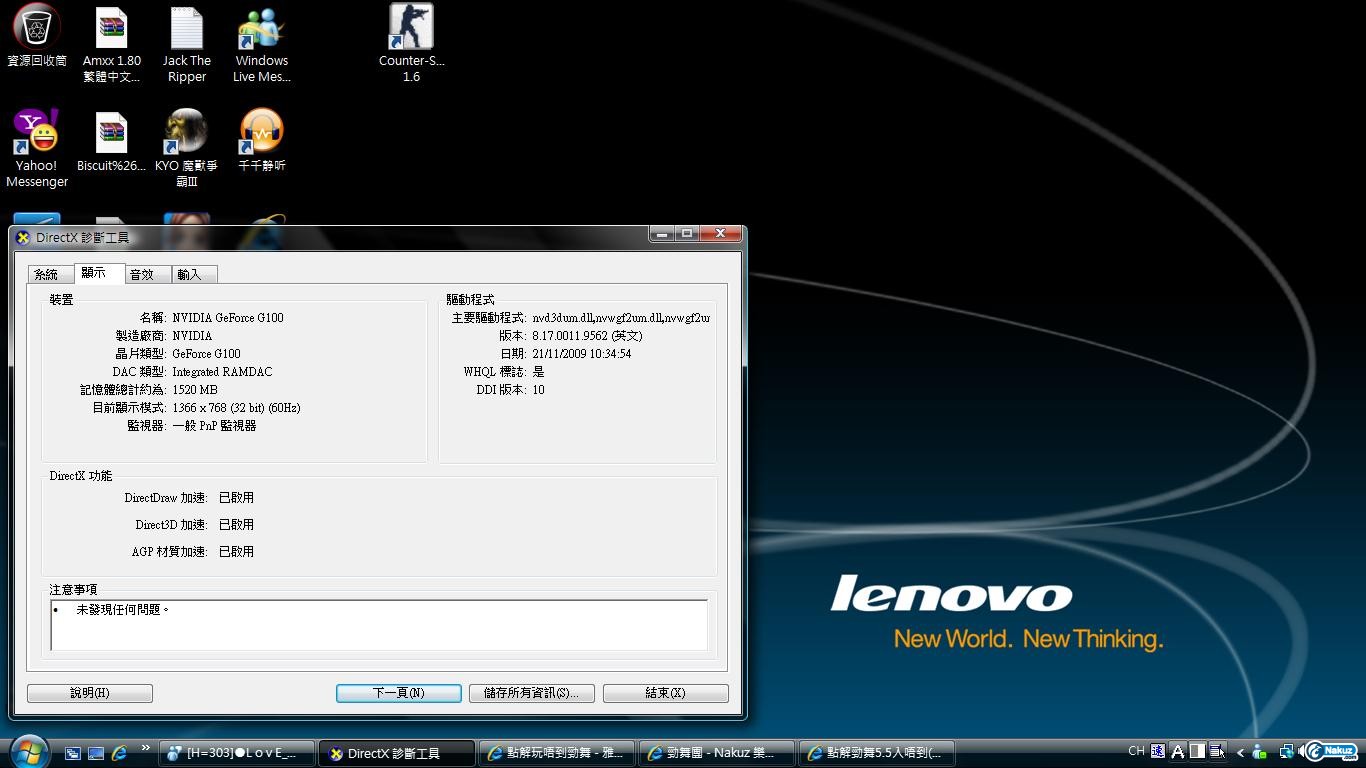
Task: Click the DirectX icon in the dialog title bar
Action: 23,238
